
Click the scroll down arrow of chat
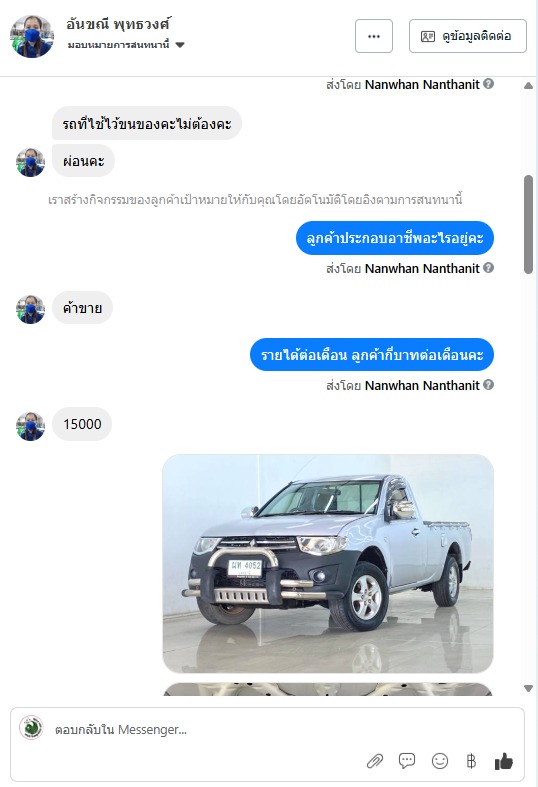pos(528,688)
